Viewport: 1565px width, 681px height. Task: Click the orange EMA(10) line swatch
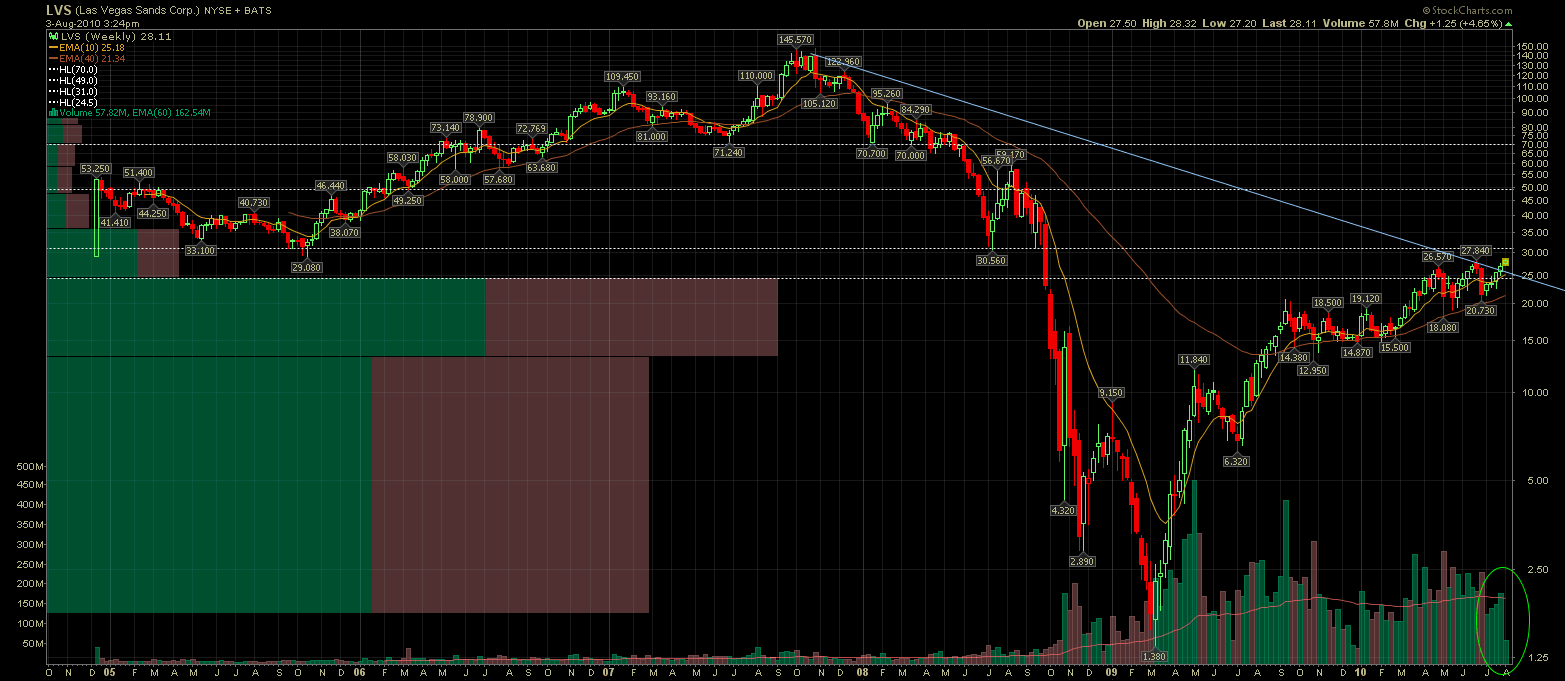click(x=53, y=46)
